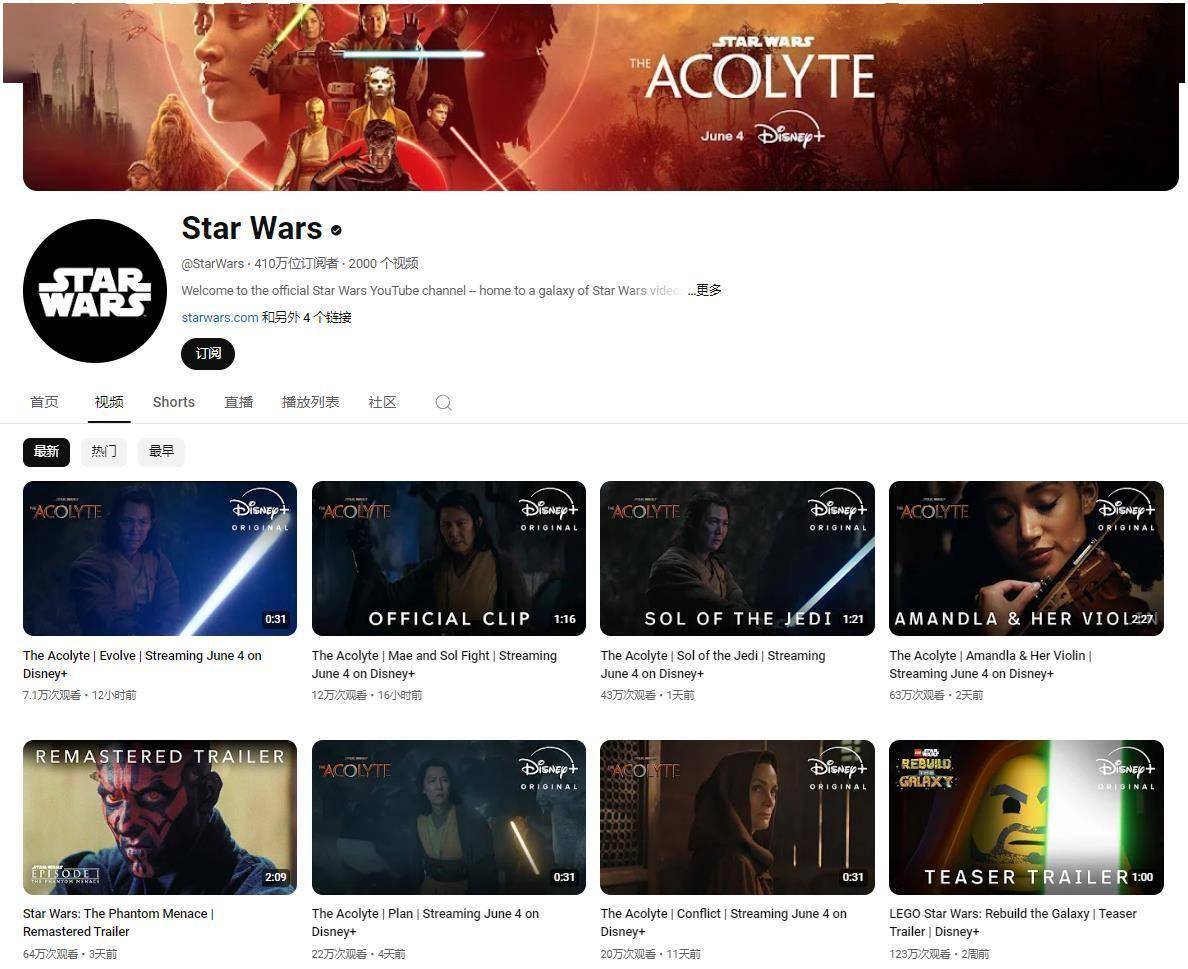This screenshot has width=1188, height=969.
Task: Click the verified badge next to Star Wars
Action: (336, 230)
